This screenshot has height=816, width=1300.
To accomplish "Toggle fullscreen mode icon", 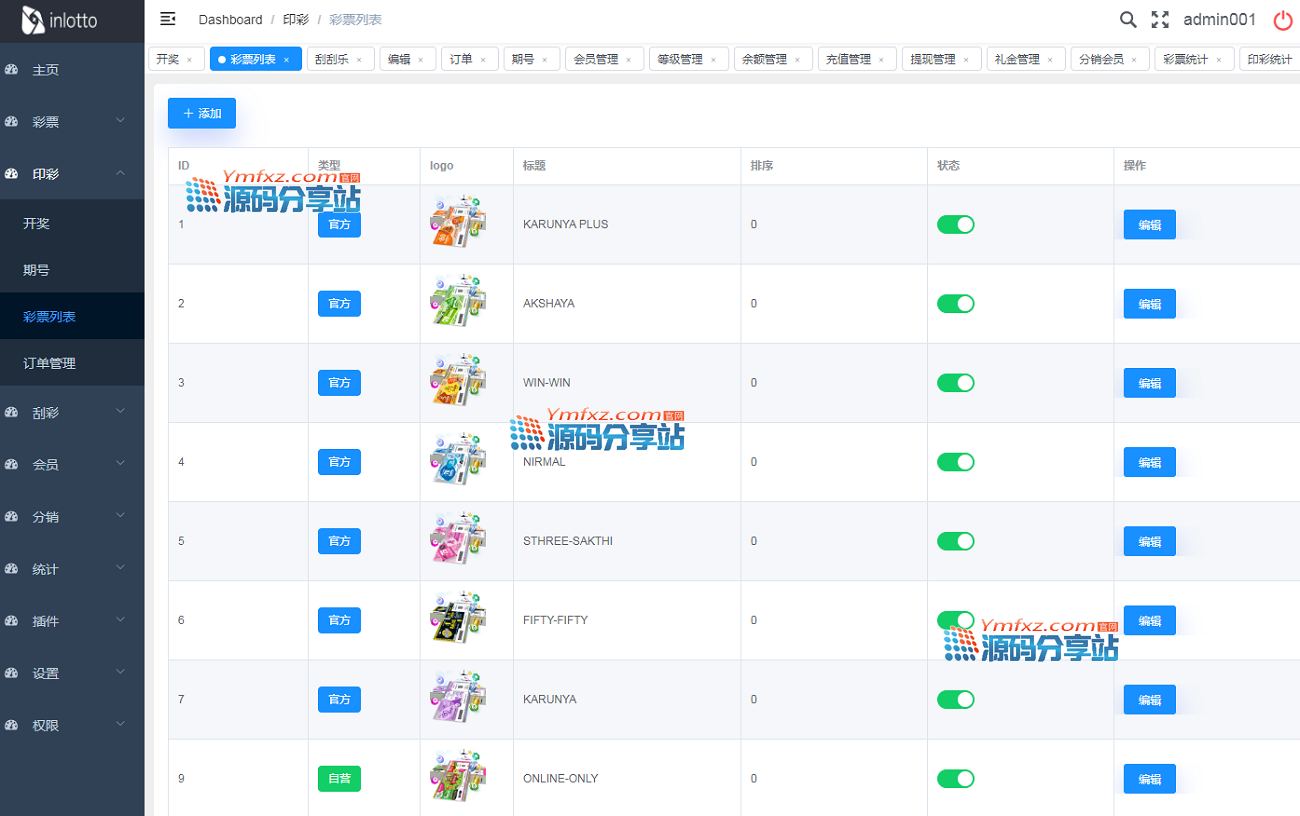I will click(x=1160, y=20).
